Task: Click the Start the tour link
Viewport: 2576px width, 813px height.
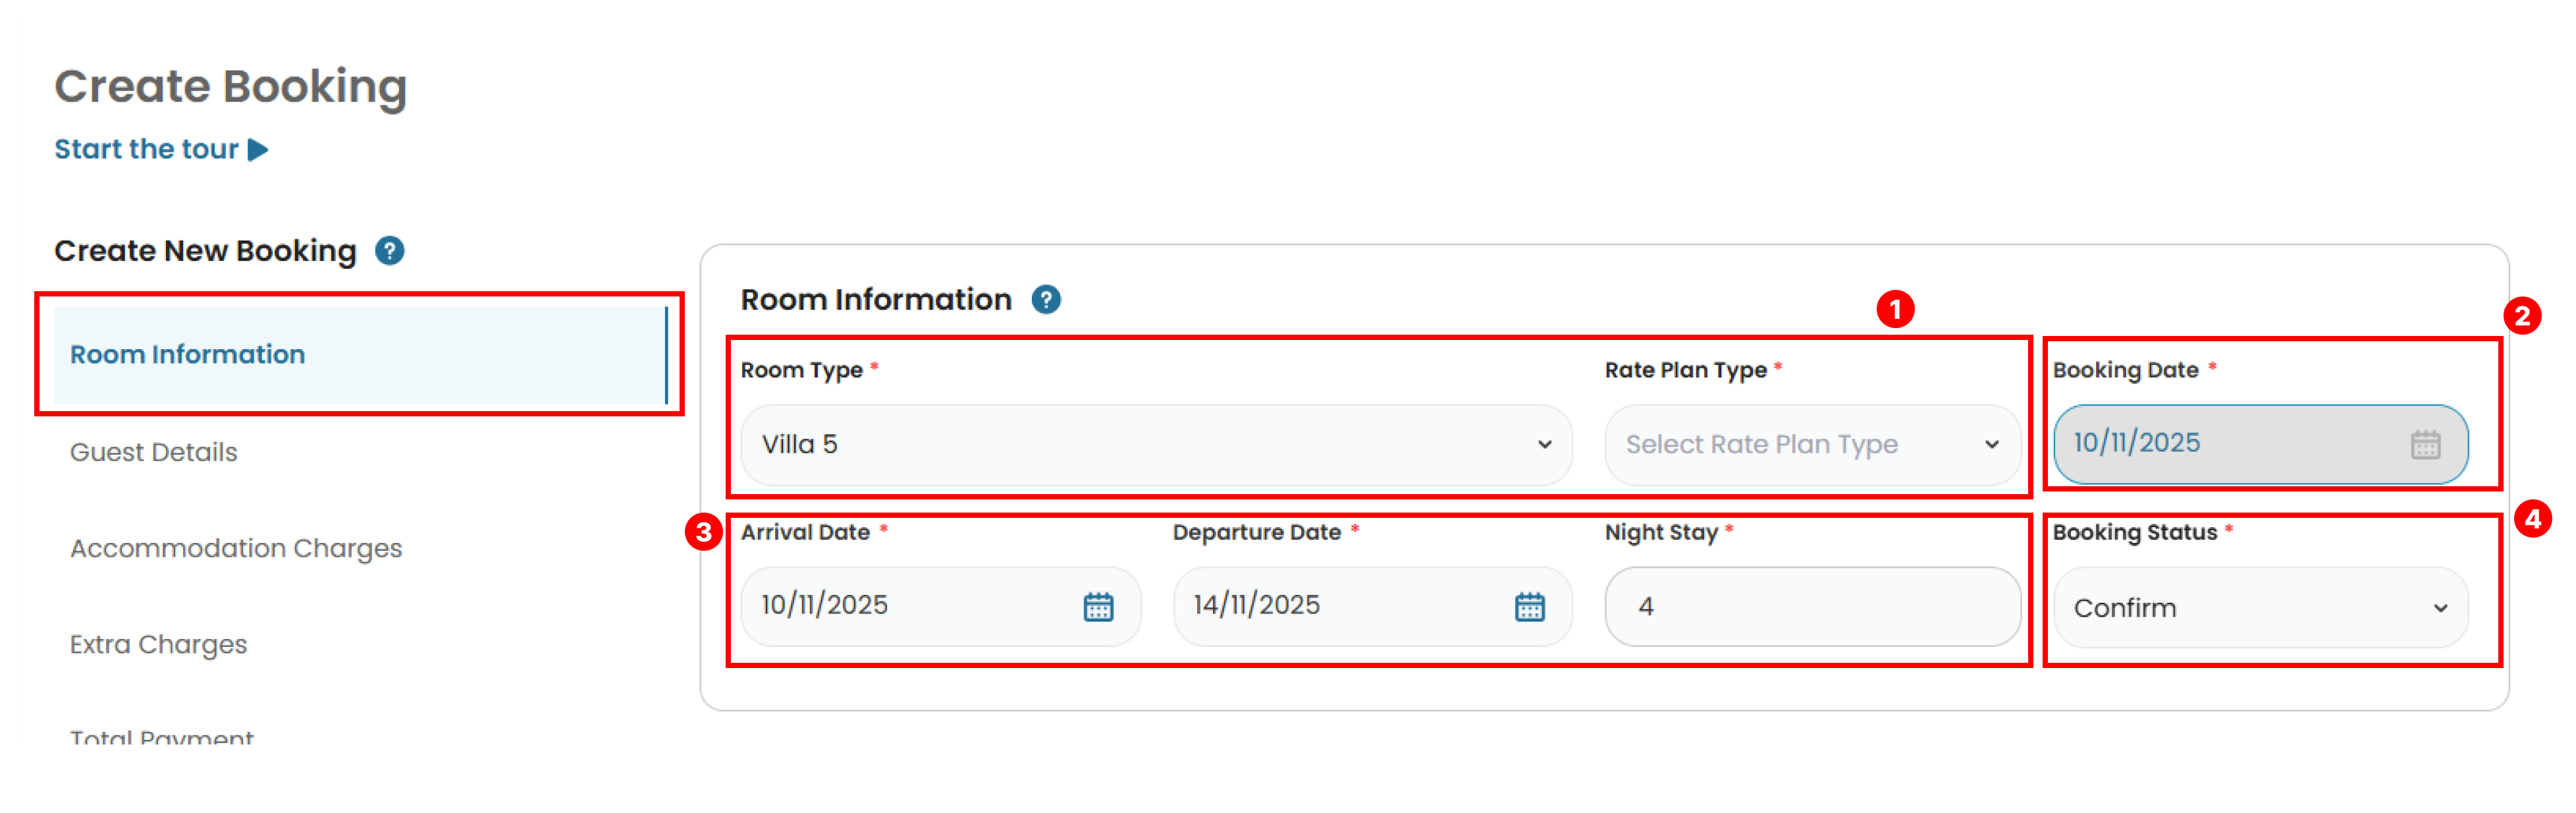Action: [146, 150]
